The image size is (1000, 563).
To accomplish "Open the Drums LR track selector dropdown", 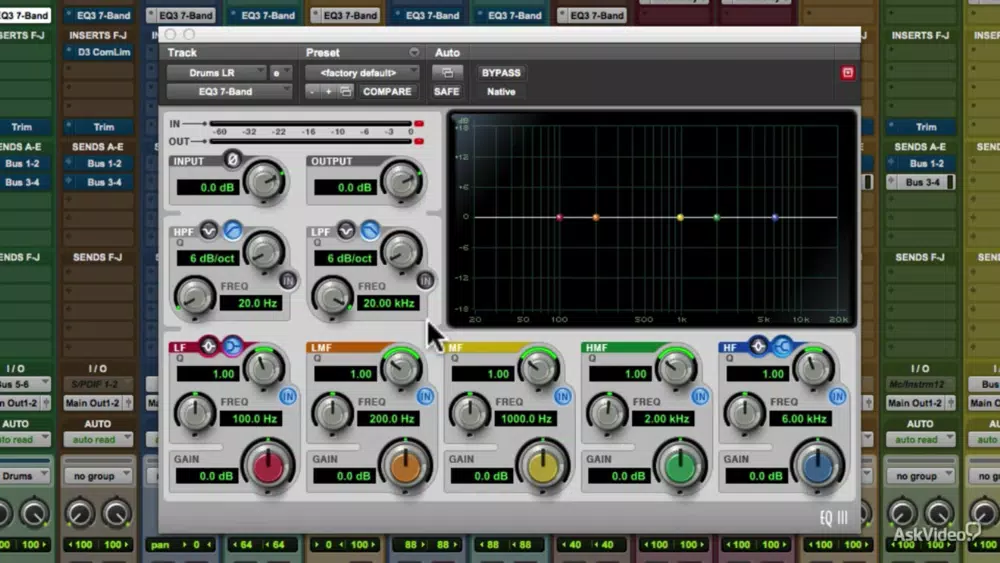I will pyautogui.click(x=216, y=73).
